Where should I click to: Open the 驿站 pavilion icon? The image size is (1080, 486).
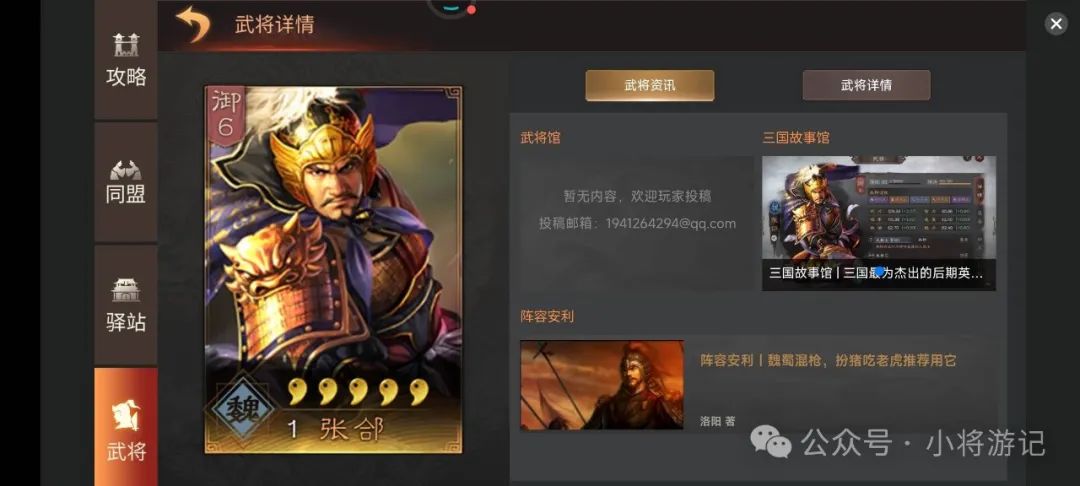tap(126, 304)
